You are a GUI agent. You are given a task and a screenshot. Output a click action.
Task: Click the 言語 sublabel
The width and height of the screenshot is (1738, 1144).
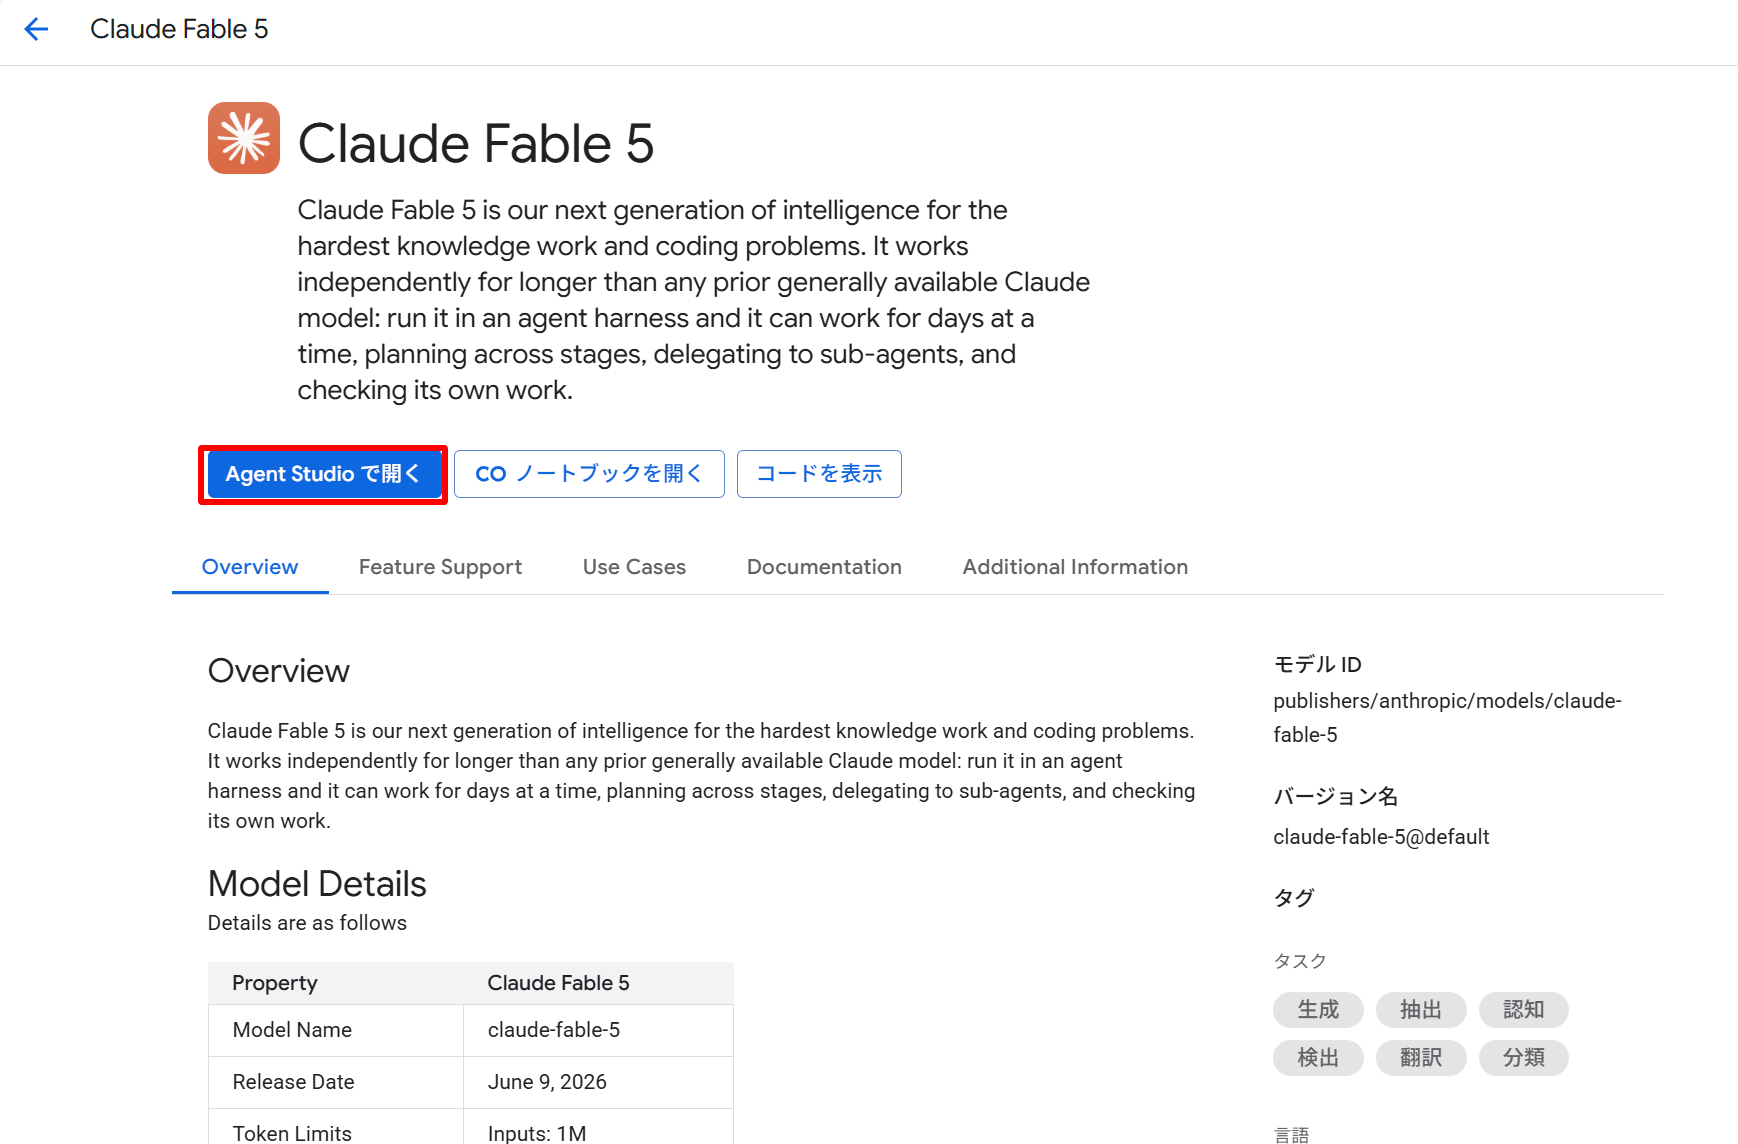1291,1135
